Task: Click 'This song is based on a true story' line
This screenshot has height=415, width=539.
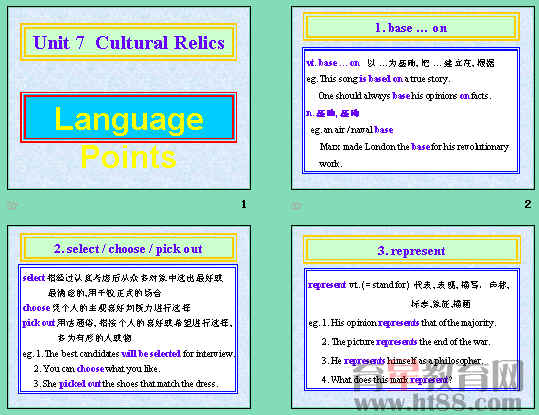Action: point(378,79)
